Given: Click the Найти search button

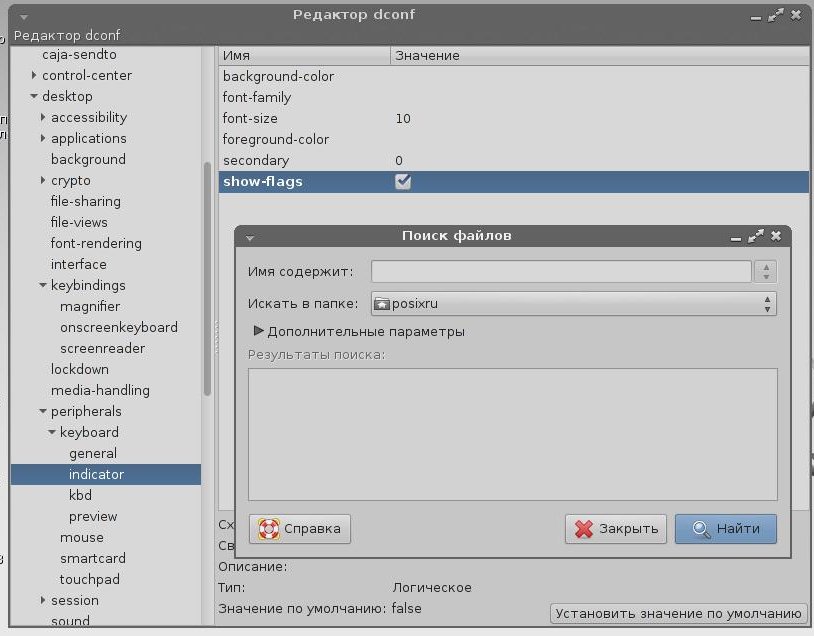Looking at the screenshot, I should point(726,529).
